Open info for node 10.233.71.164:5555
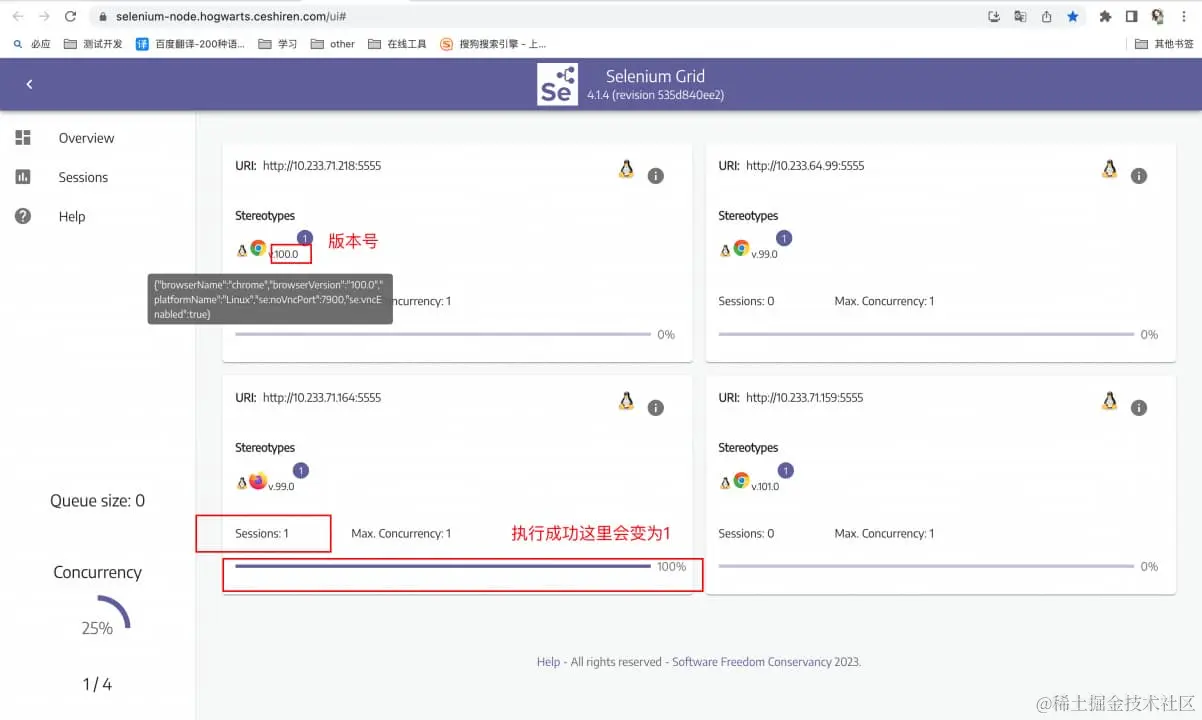The image size is (1202, 720). pos(656,407)
